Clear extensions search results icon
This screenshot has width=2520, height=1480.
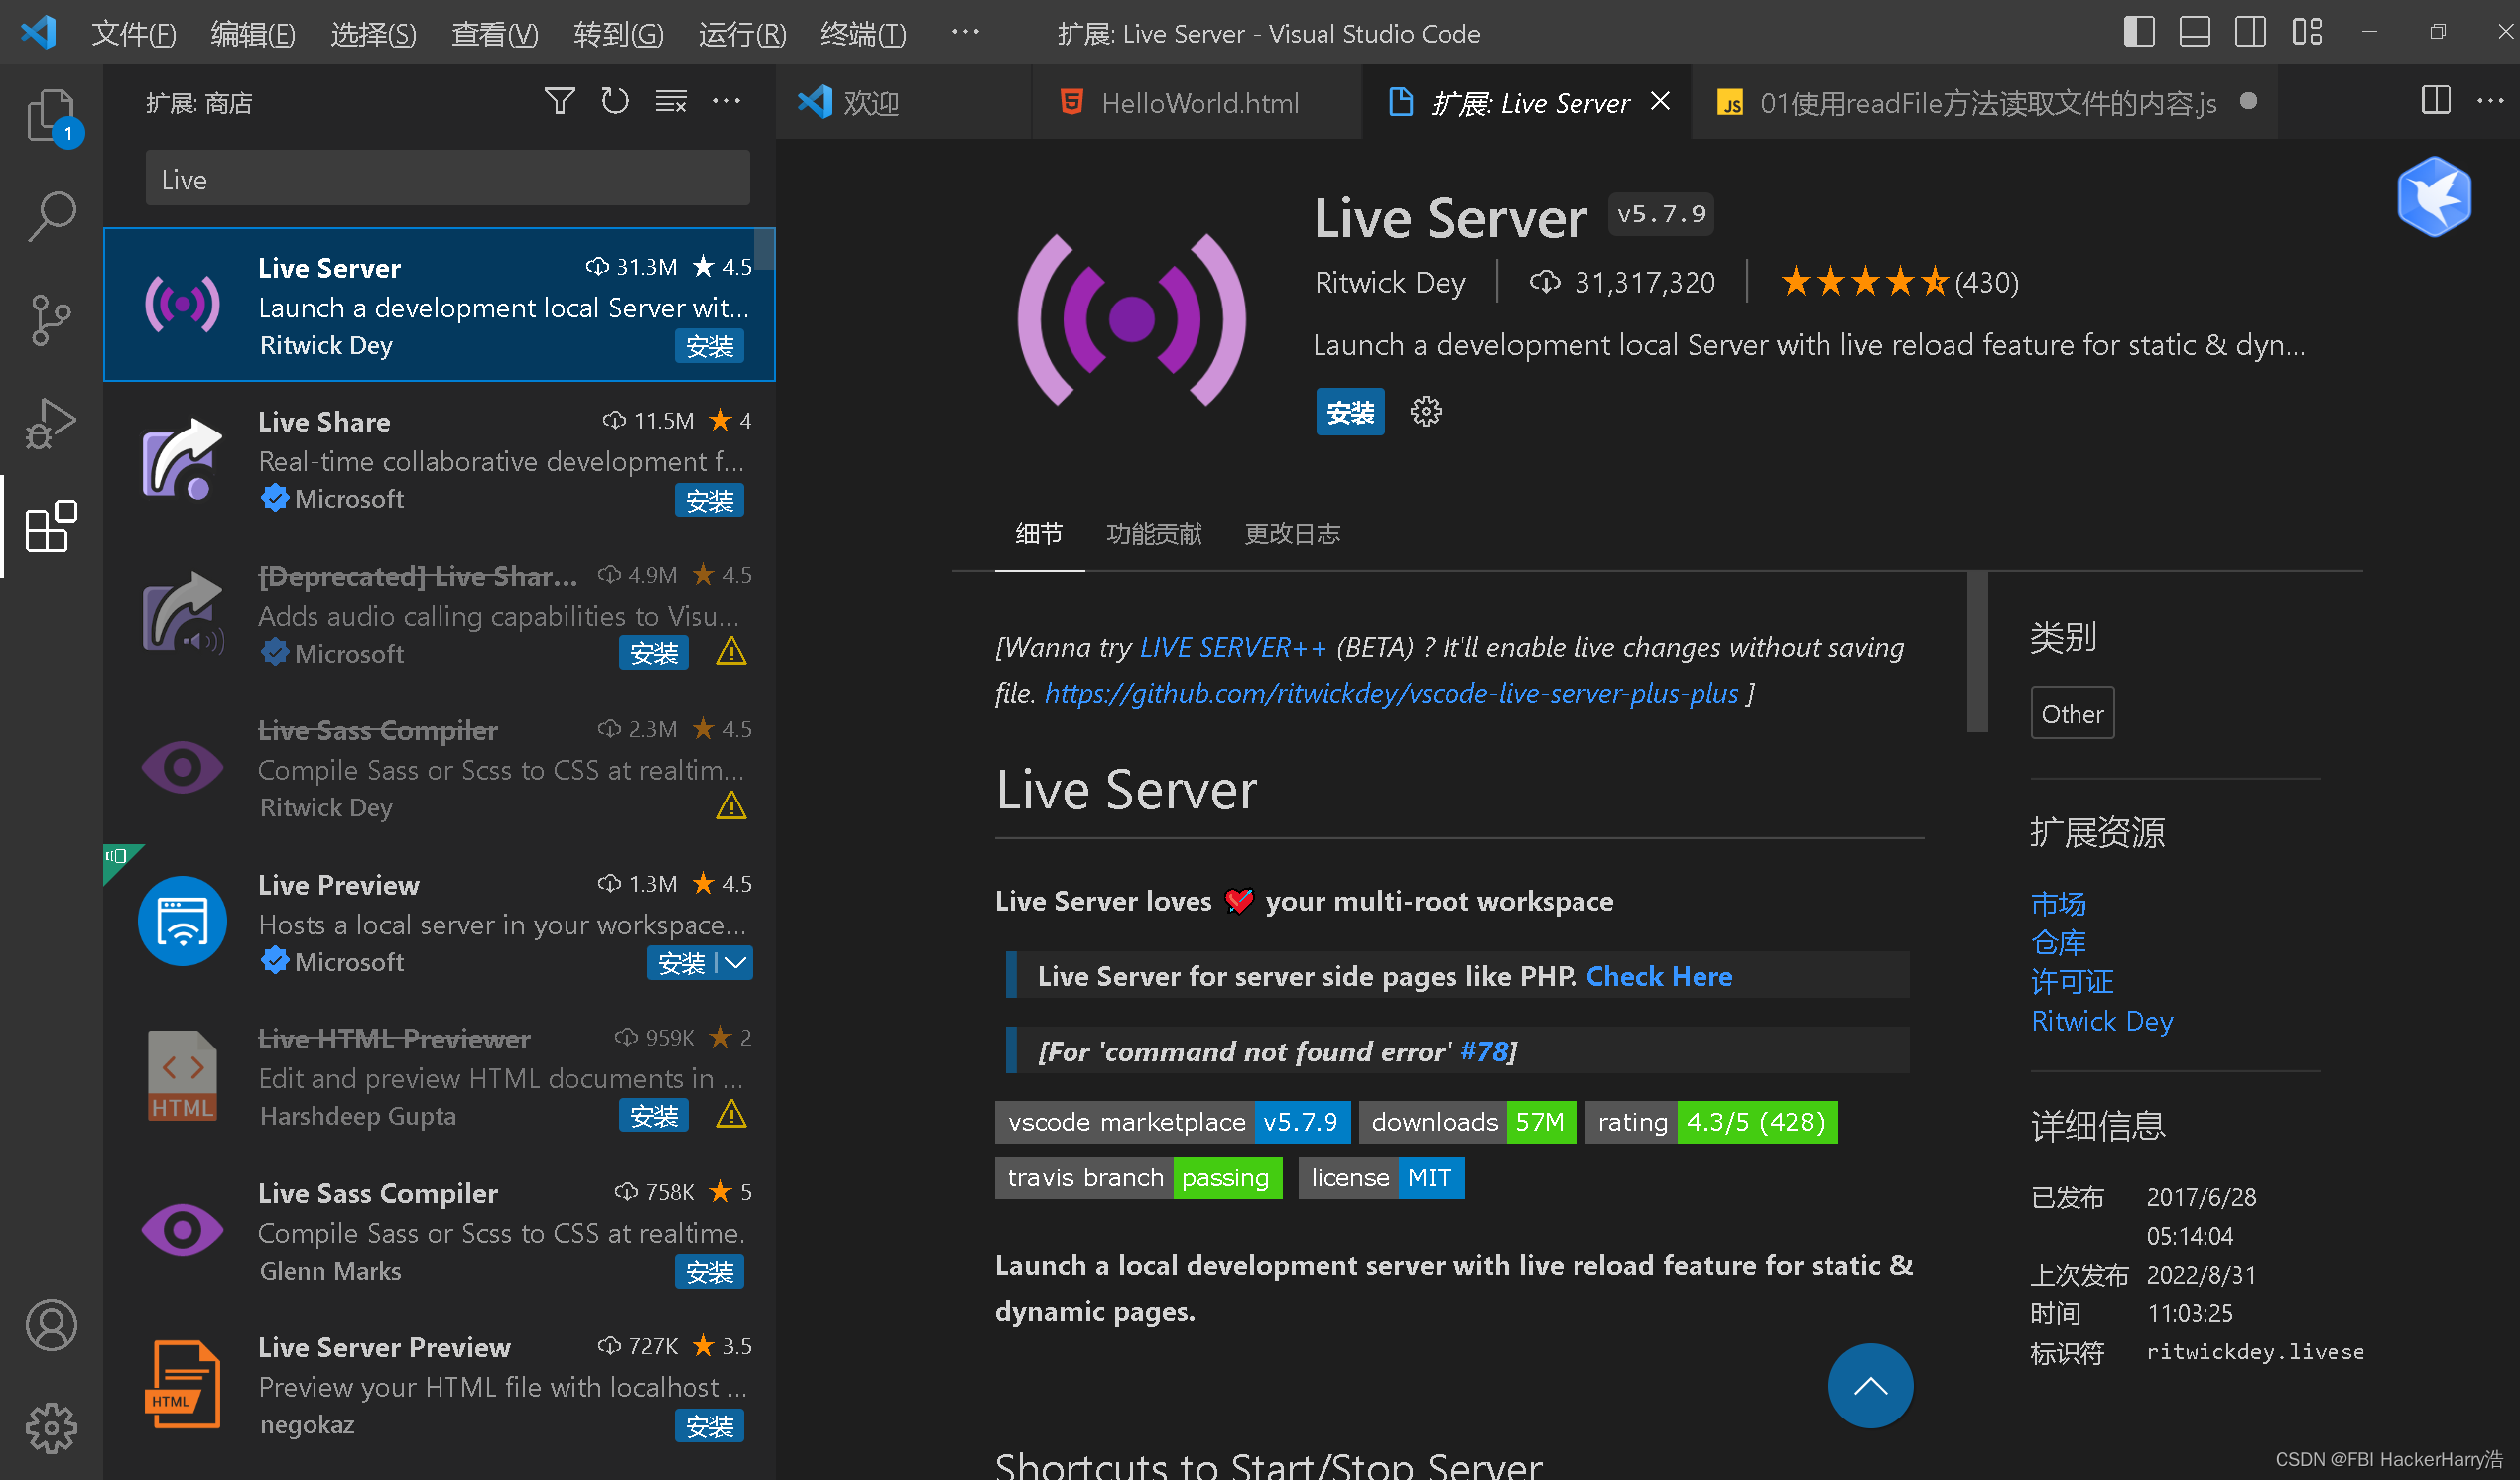[670, 101]
